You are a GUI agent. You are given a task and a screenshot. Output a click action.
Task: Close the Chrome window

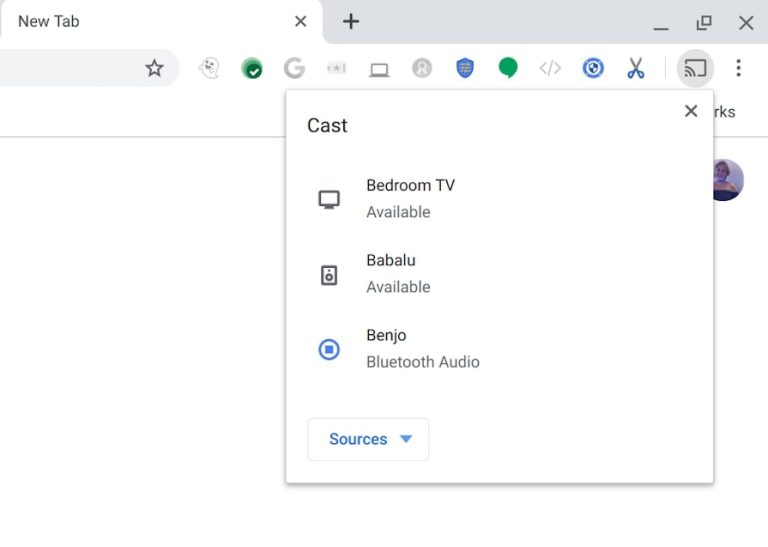(746, 23)
